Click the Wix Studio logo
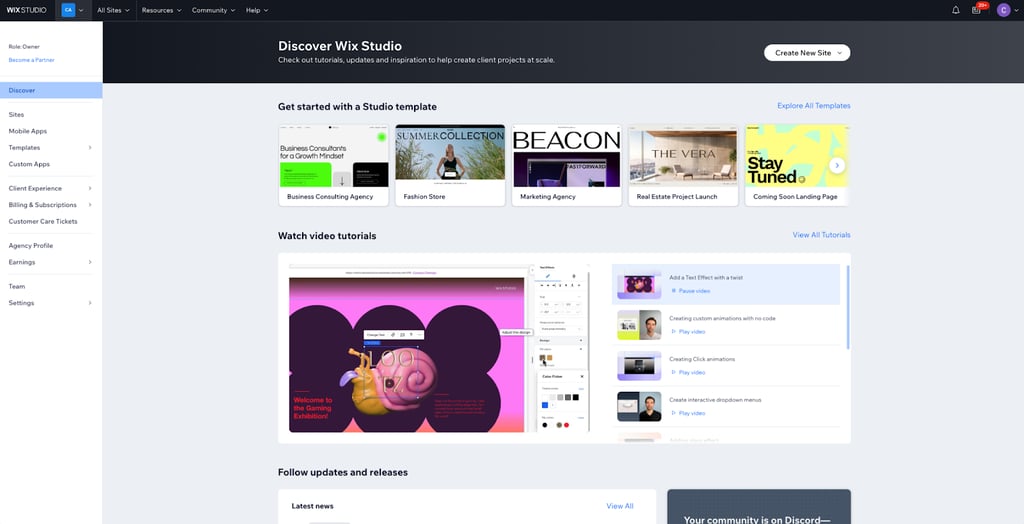The width and height of the screenshot is (1024, 524). coord(27,10)
